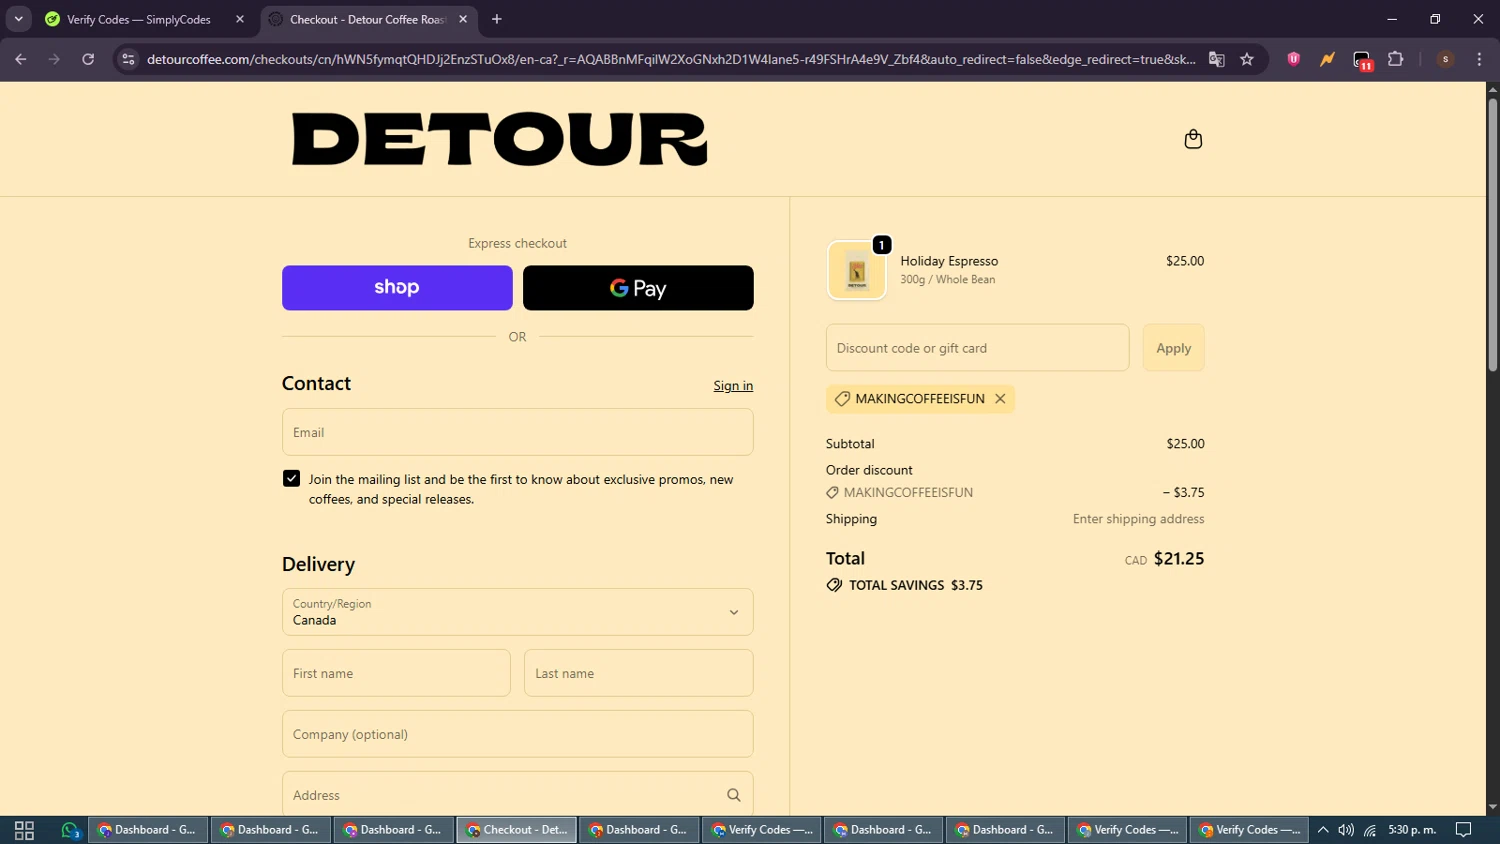The image size is (1500, 844).
Task: Click the 300g / Whole Bean text
Action: [947, 280]
